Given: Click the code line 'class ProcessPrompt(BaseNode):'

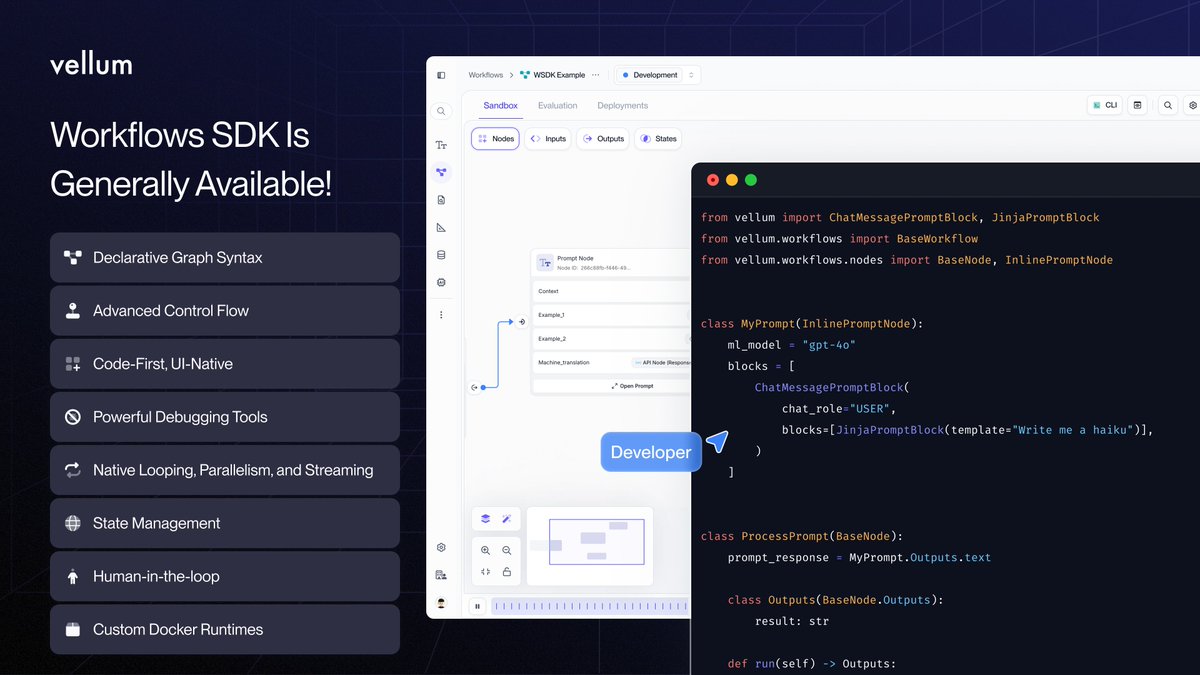Looking at the screenshot, I should pyautogui.click(x=802, y=536).
